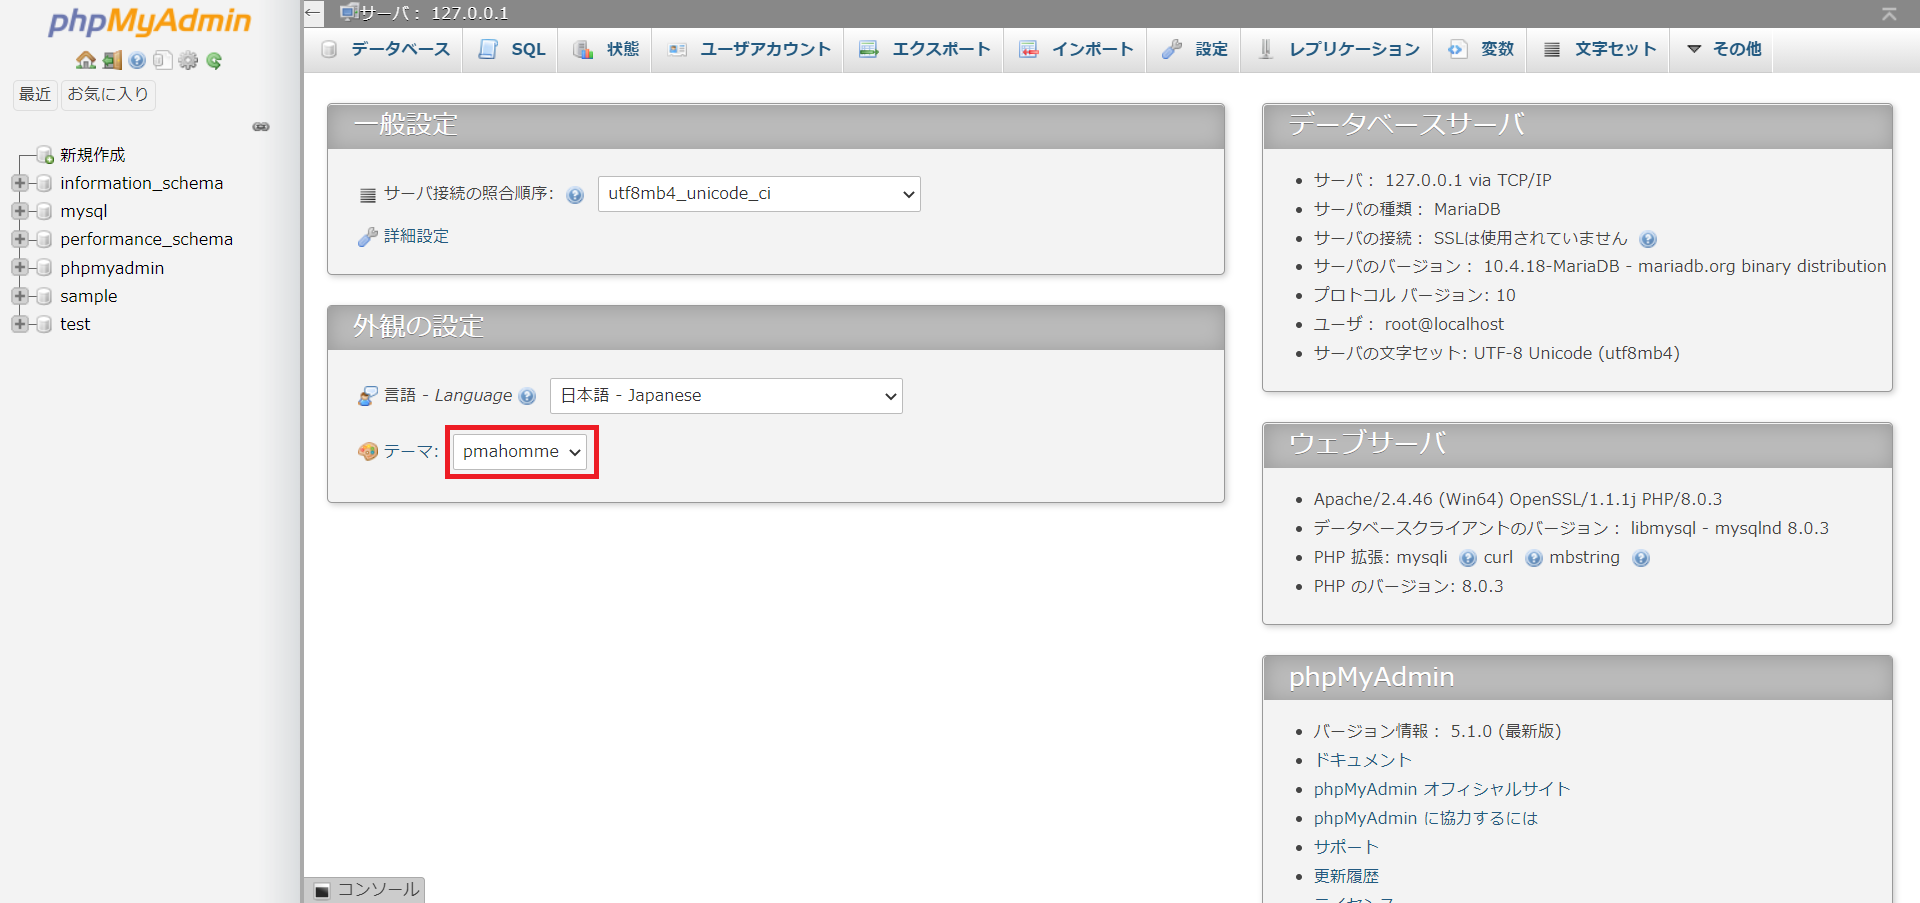
Task: Open the pmahomme theme dropdown
Action: pyautogui.click(x=520, y=452)
